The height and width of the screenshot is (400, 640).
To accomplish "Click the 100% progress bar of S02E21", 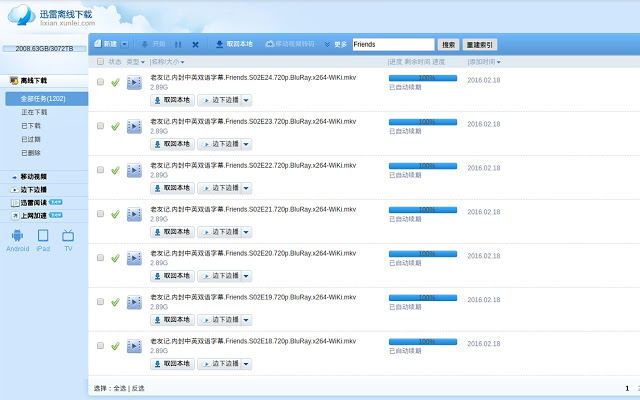I will tap(423, 210).
